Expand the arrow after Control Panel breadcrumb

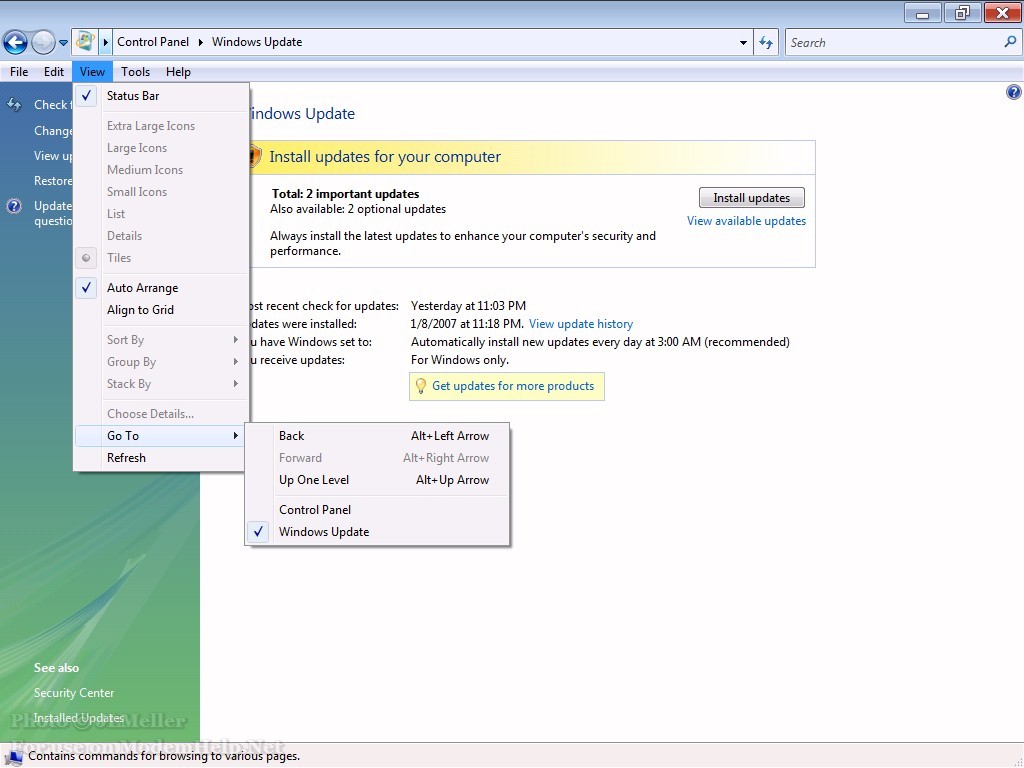200,42
